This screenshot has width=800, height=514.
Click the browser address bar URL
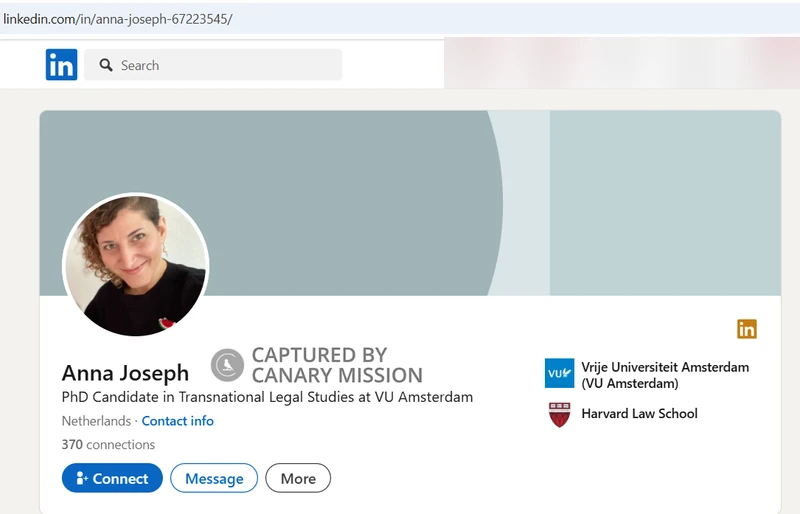pyautogui.click(x=118, y=19)
